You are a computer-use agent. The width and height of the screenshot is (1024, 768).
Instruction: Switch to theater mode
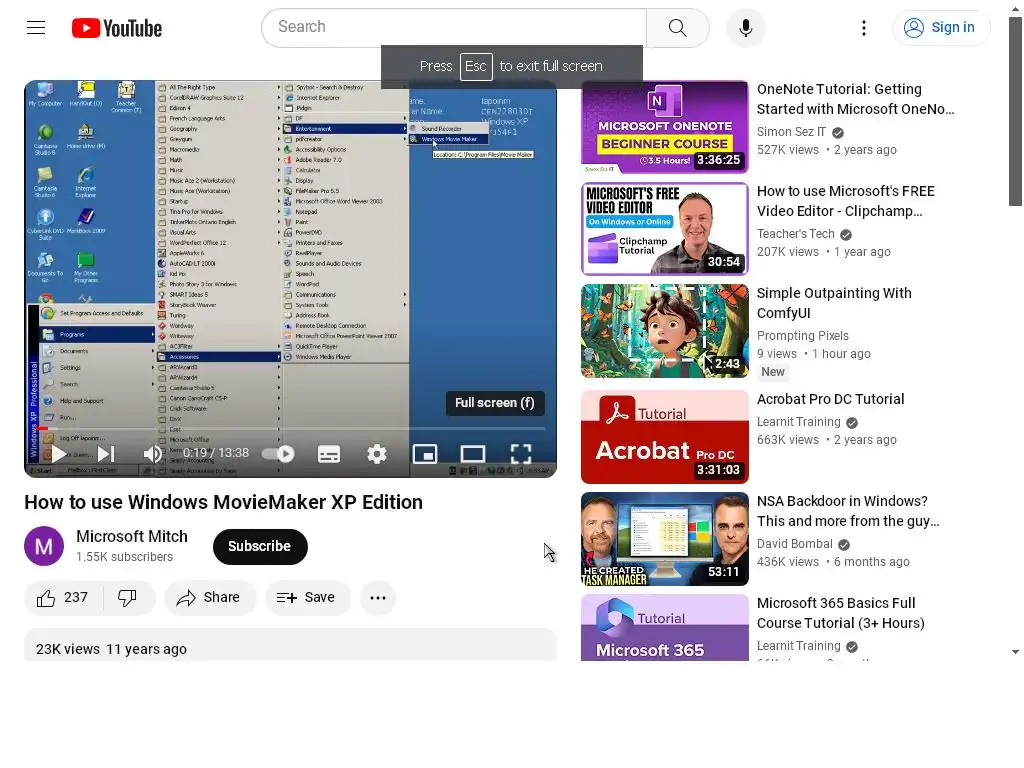tap(472, 454)
